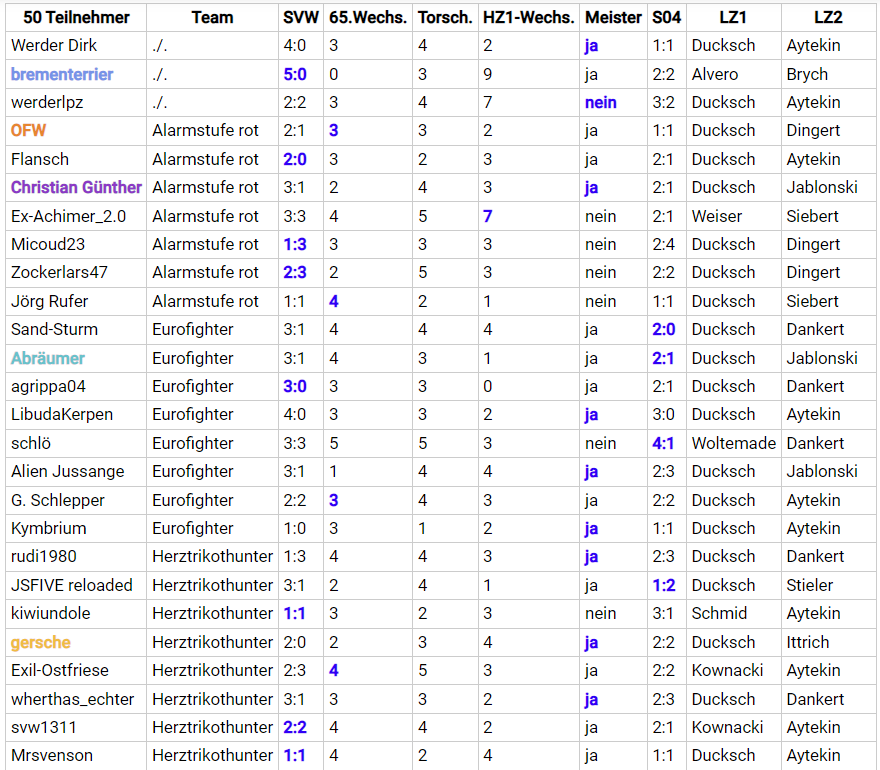Image resolution: width=880 pixels, height=770 pixels.
Task: Click 'Woltemade' in the LZ1 column
Action: 734,443
